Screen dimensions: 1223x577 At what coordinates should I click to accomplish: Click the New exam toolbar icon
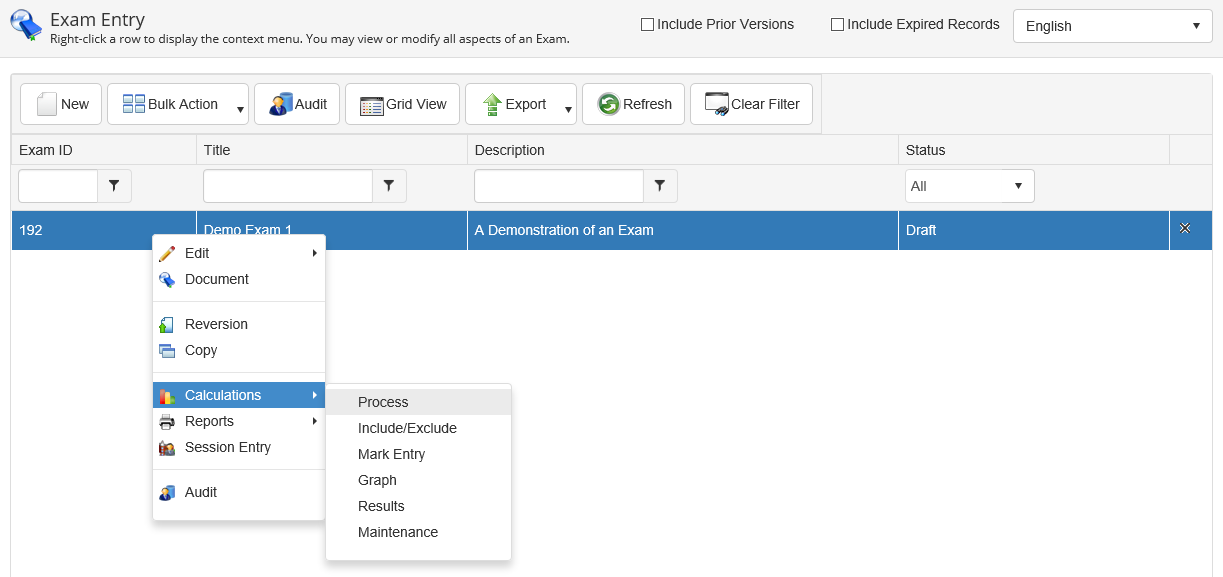46,104
